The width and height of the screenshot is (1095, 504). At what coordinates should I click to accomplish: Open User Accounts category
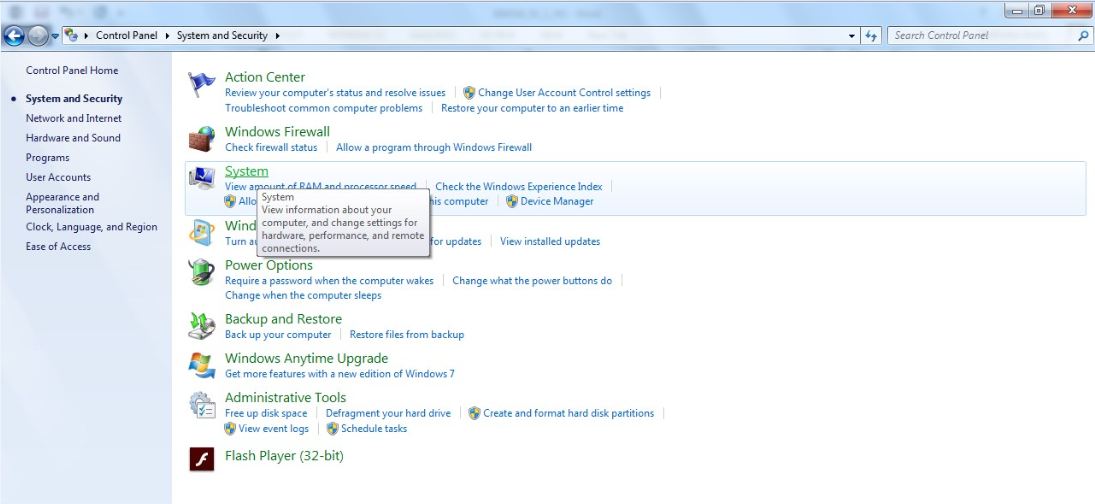point(58,177)
